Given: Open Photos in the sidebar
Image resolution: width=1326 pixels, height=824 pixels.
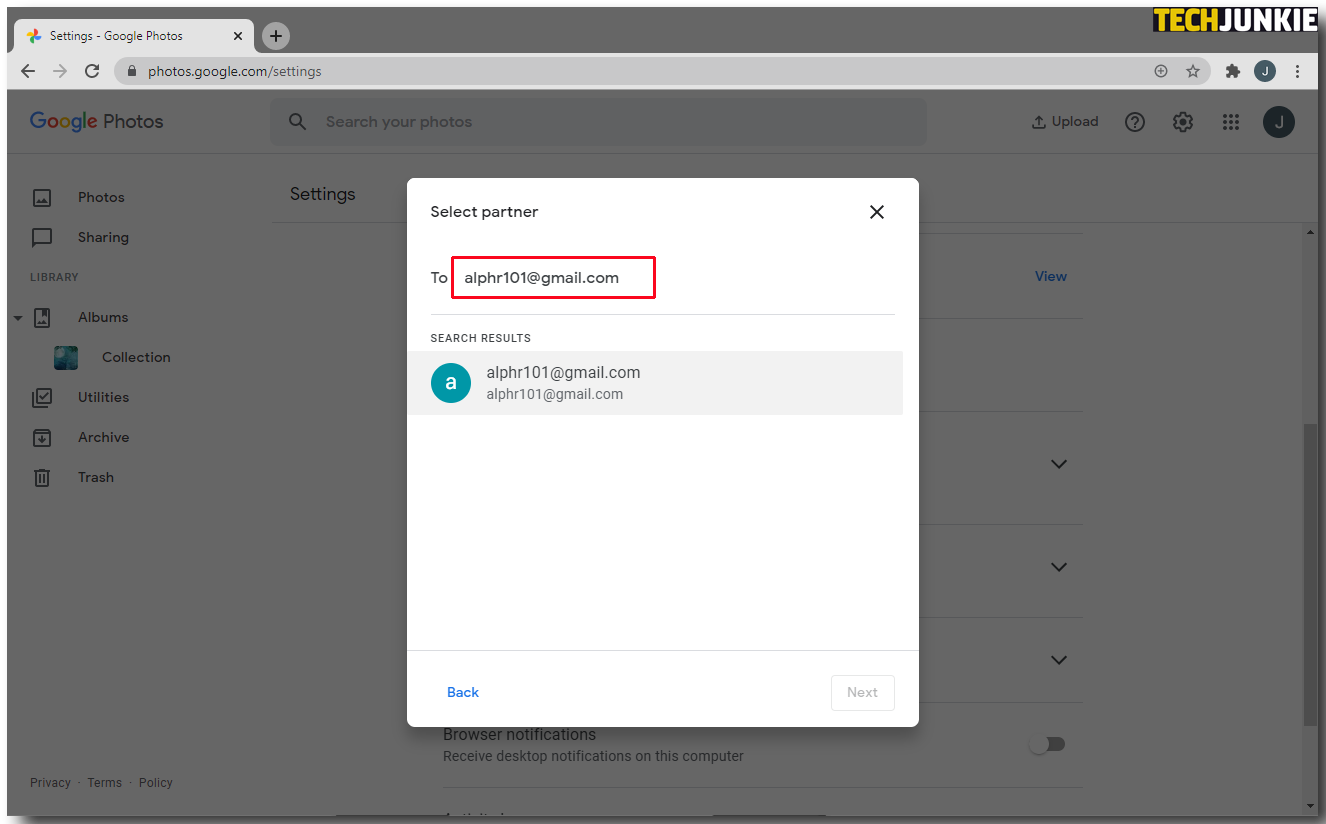Looking at the screenshot, I should coord(101,197).
